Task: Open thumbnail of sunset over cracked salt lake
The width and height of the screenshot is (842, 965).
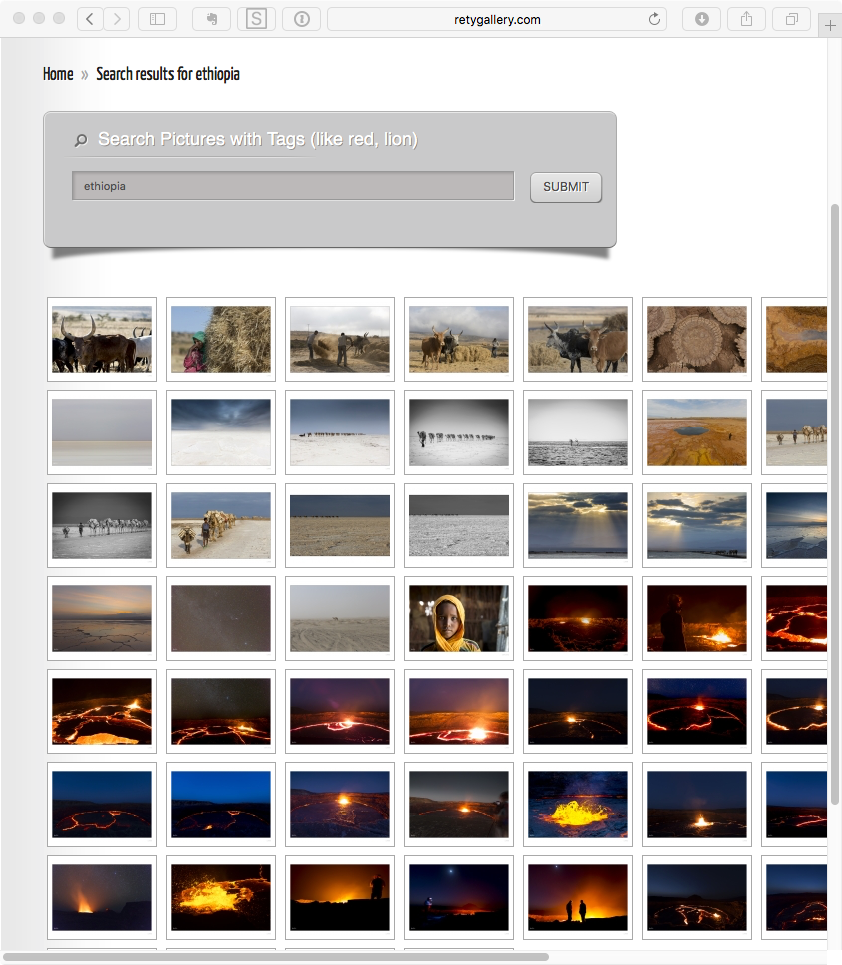Action: pyautogui.click(x=102, y=618)
